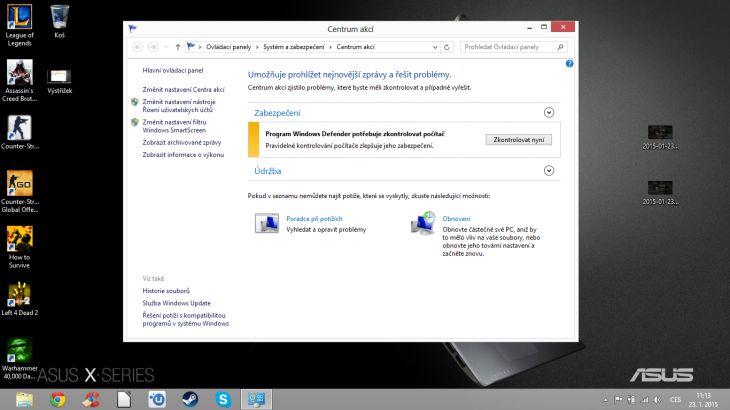Click the Zkontrolovat nyní button
Screen dimensions: 730x410
[x=519, y=140]
